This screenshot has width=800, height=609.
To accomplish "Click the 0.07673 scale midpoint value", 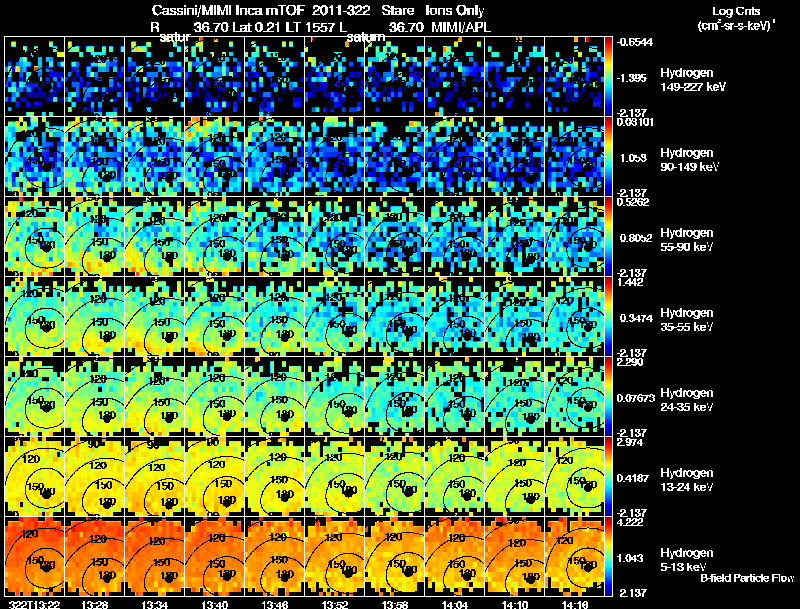I will click(x=636, y=398).
